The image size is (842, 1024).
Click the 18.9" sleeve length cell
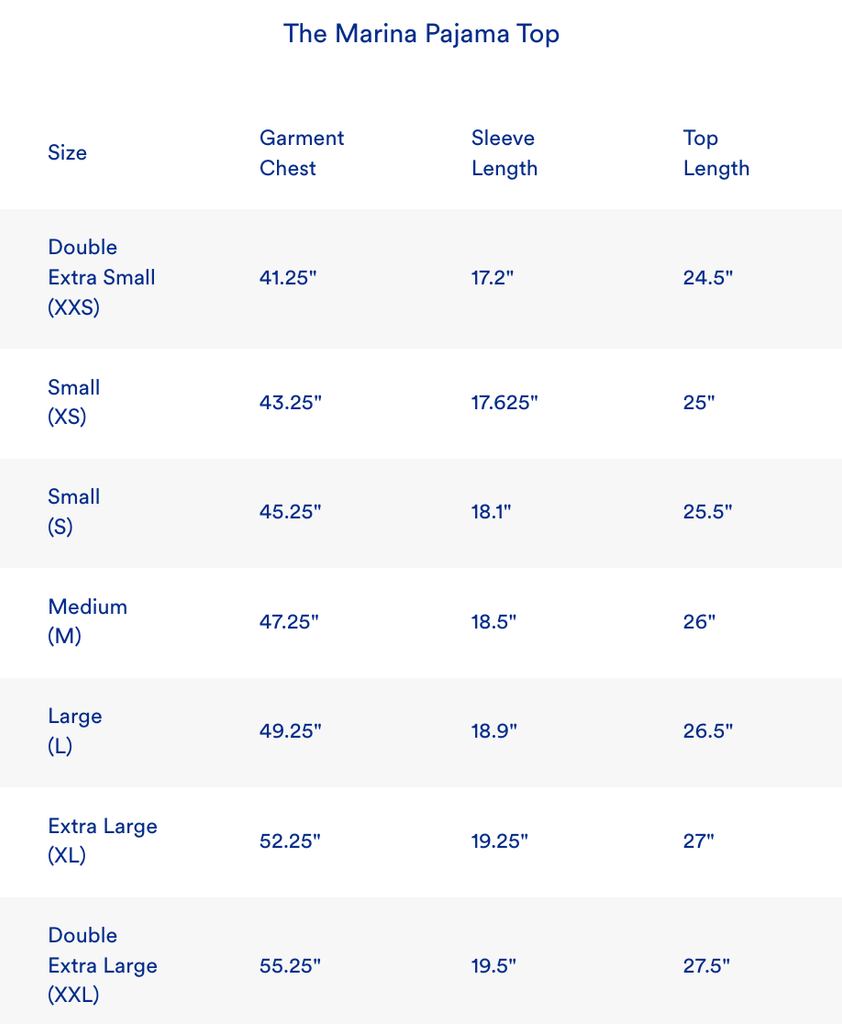click(x=494, y=732)
